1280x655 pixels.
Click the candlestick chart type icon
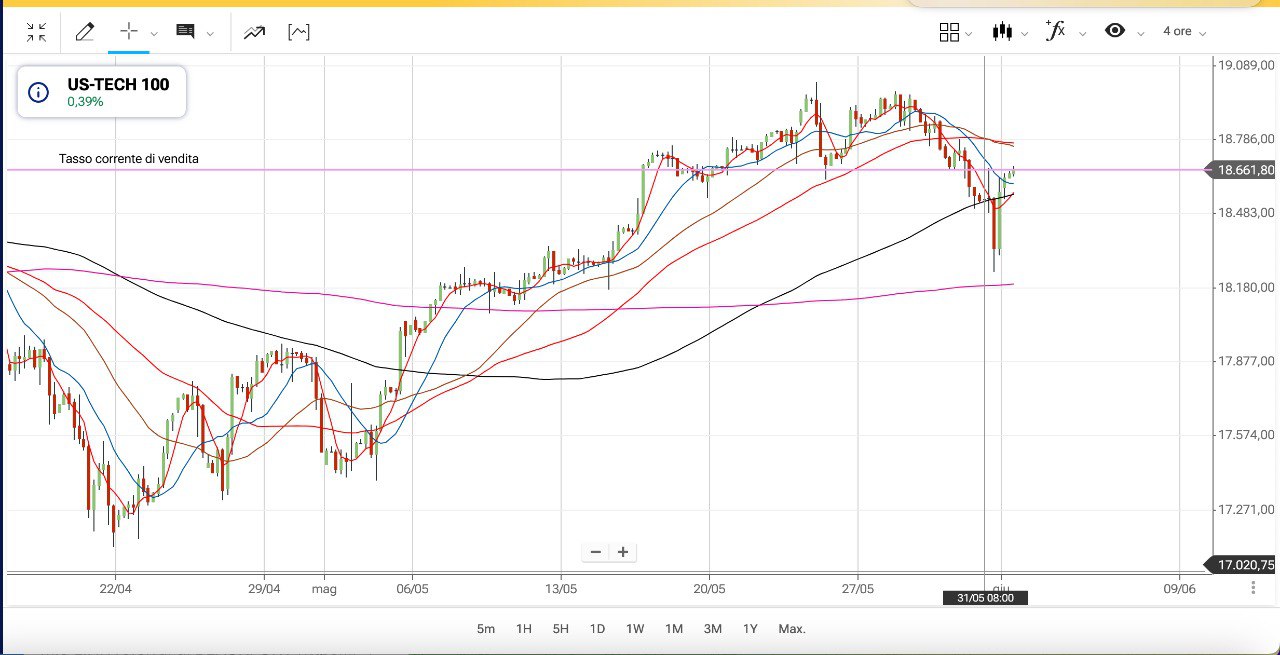[1002, 32]
